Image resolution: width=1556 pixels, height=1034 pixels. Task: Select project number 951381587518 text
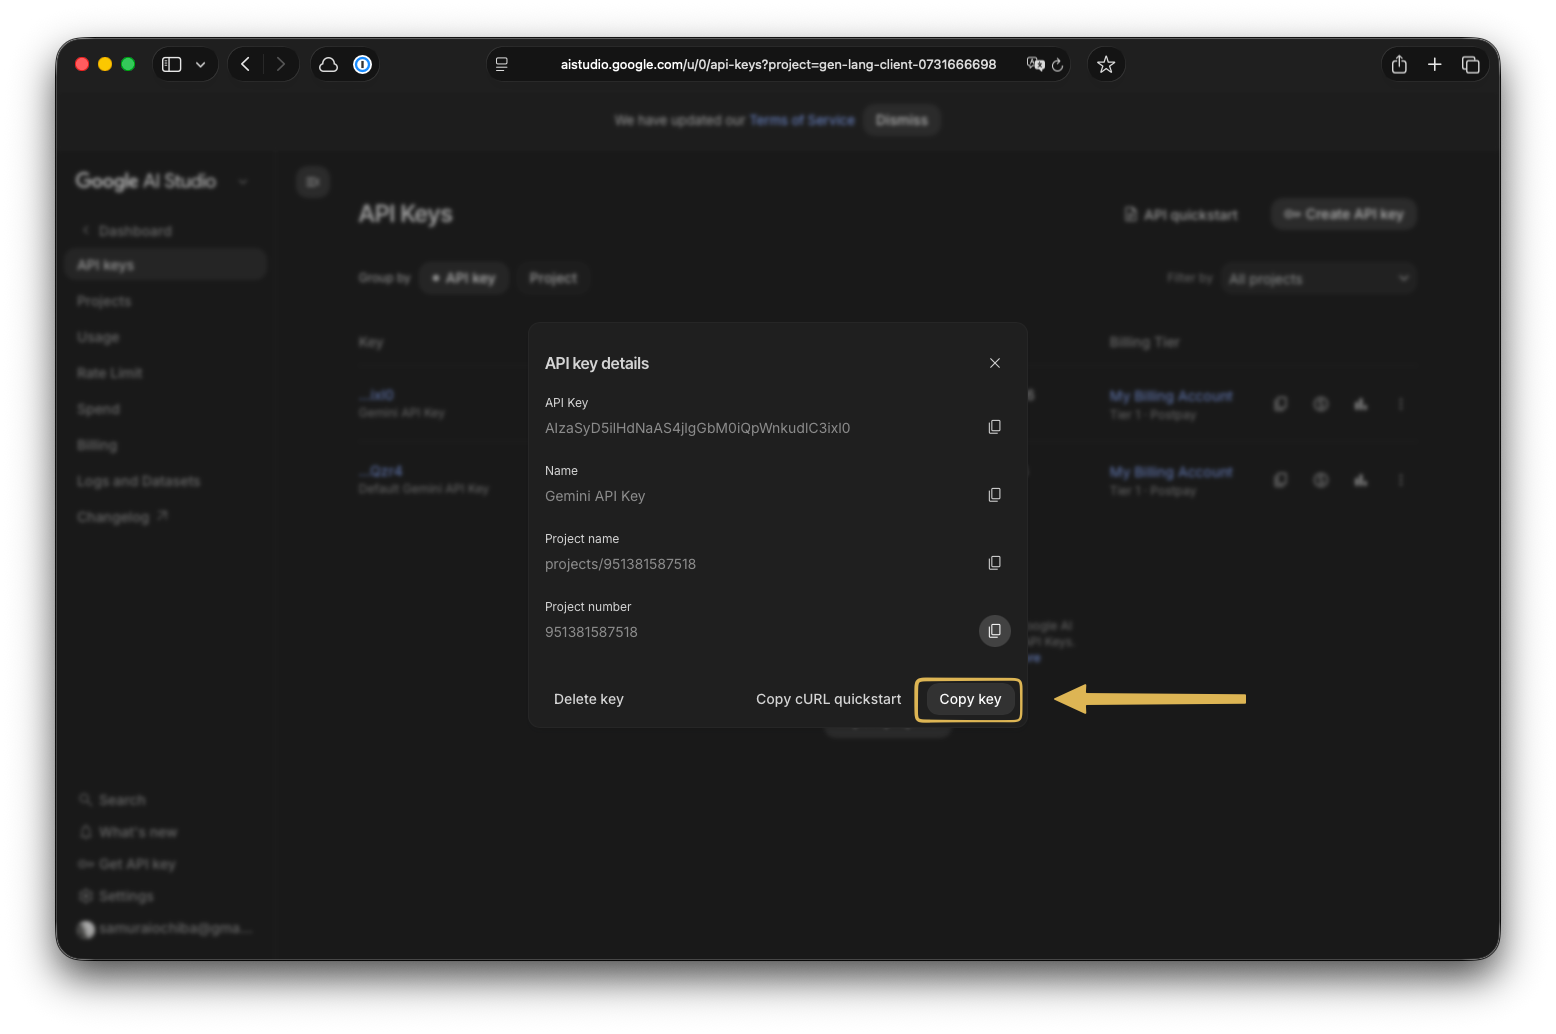tap(591, 632)
